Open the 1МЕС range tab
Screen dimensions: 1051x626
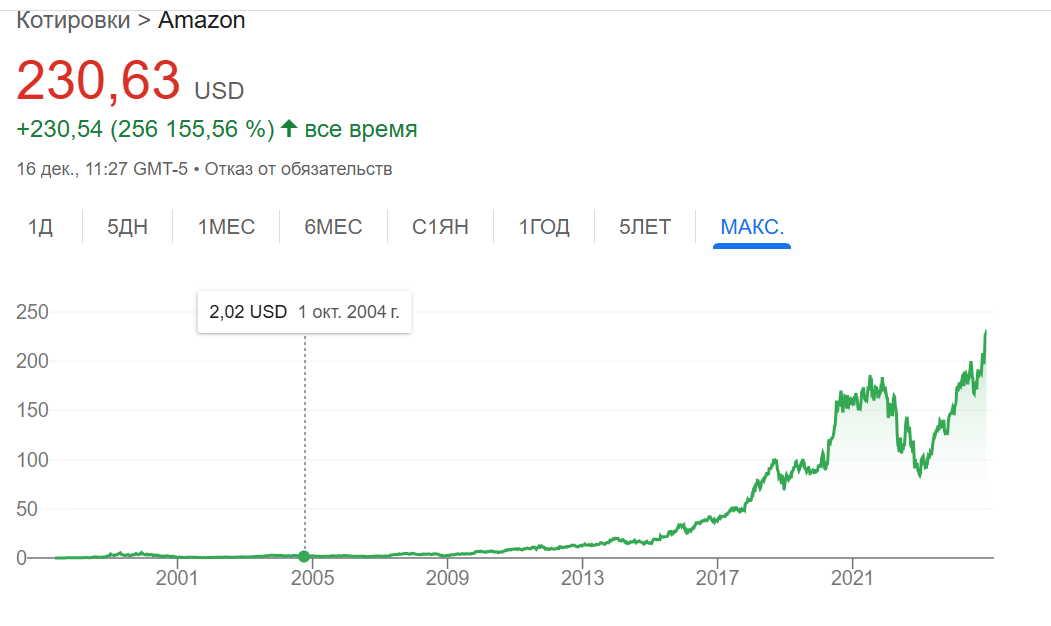(226, 227)
